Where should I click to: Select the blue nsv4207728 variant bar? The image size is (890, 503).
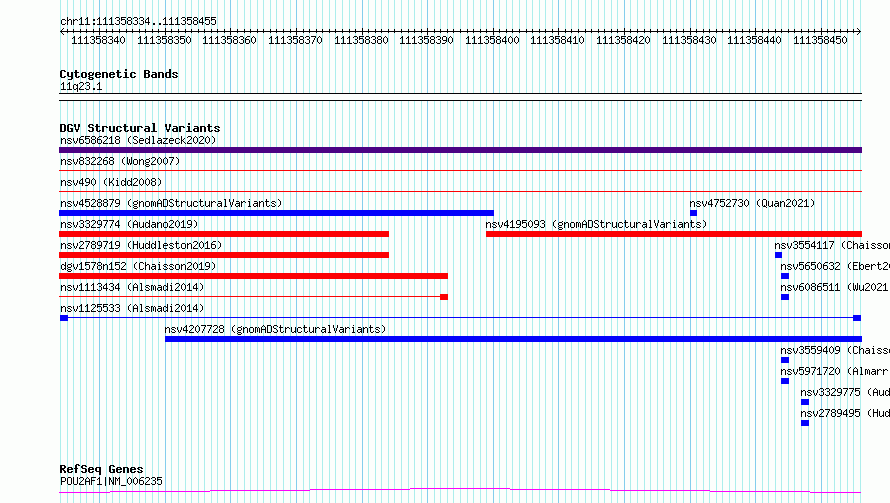(514, 339)
